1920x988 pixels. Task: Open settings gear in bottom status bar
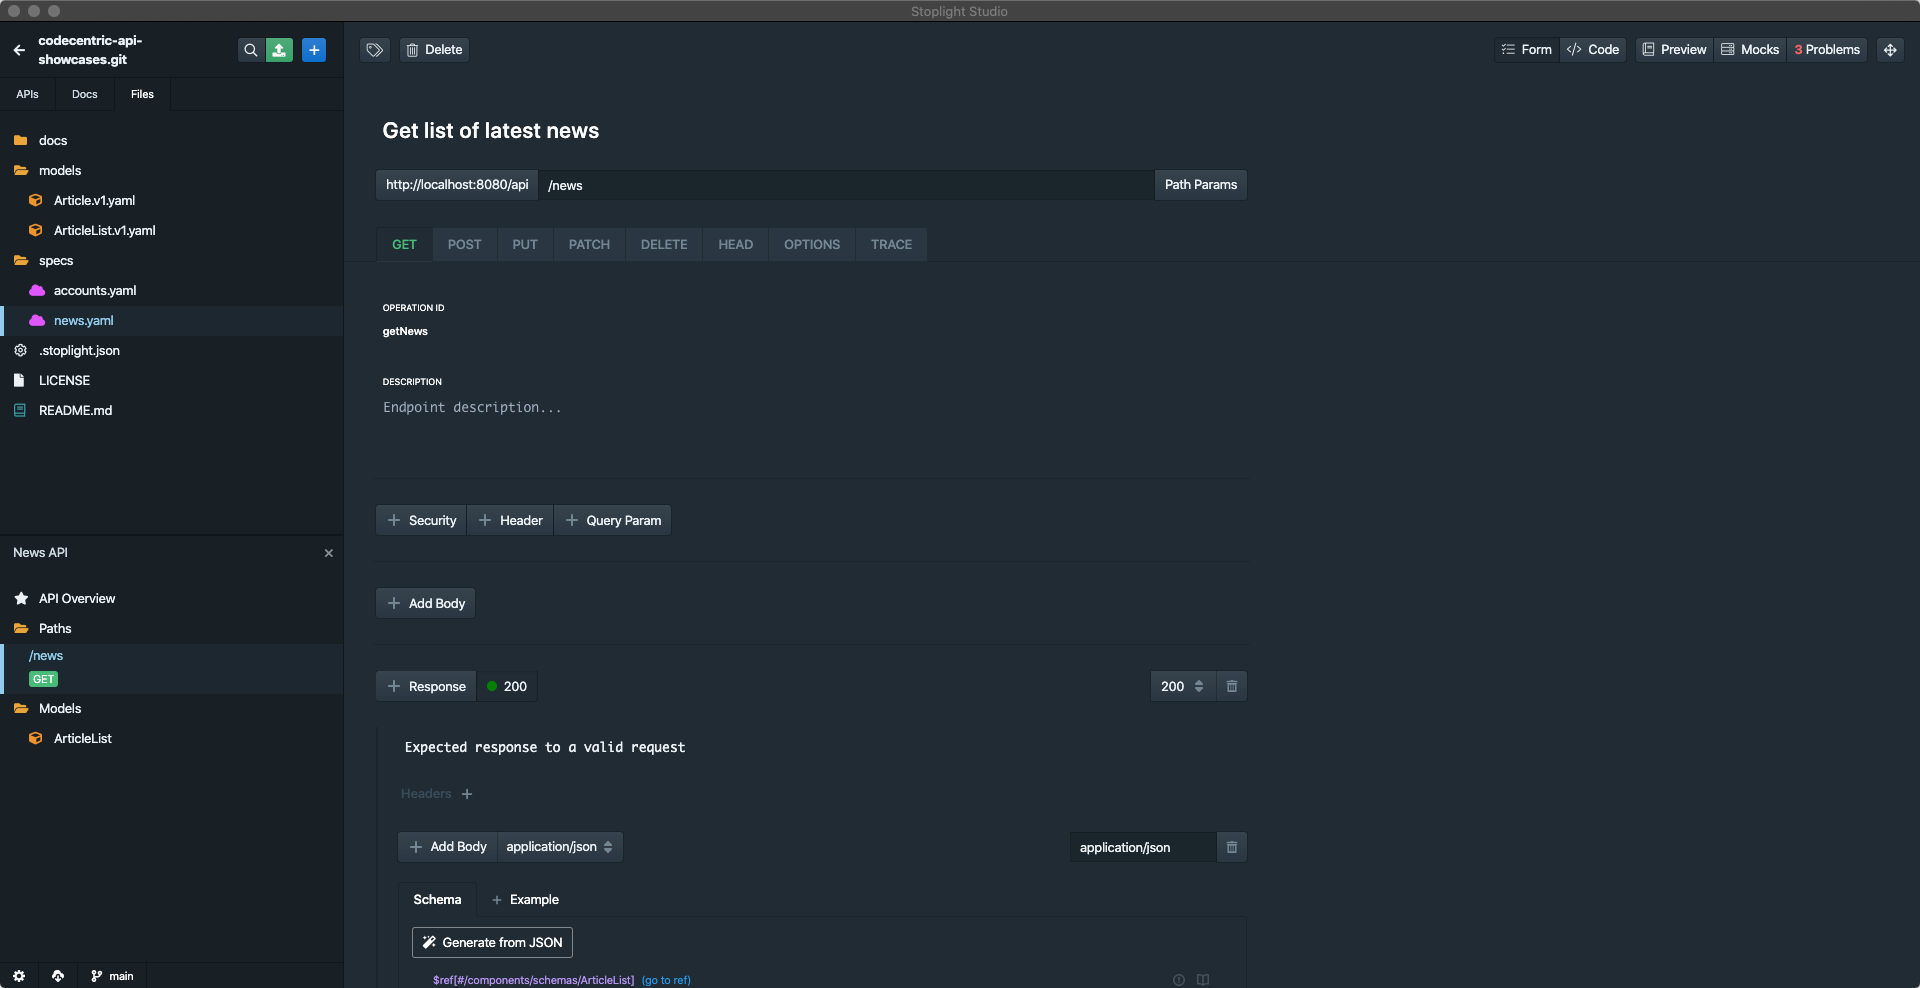click(x=19, y=976)
